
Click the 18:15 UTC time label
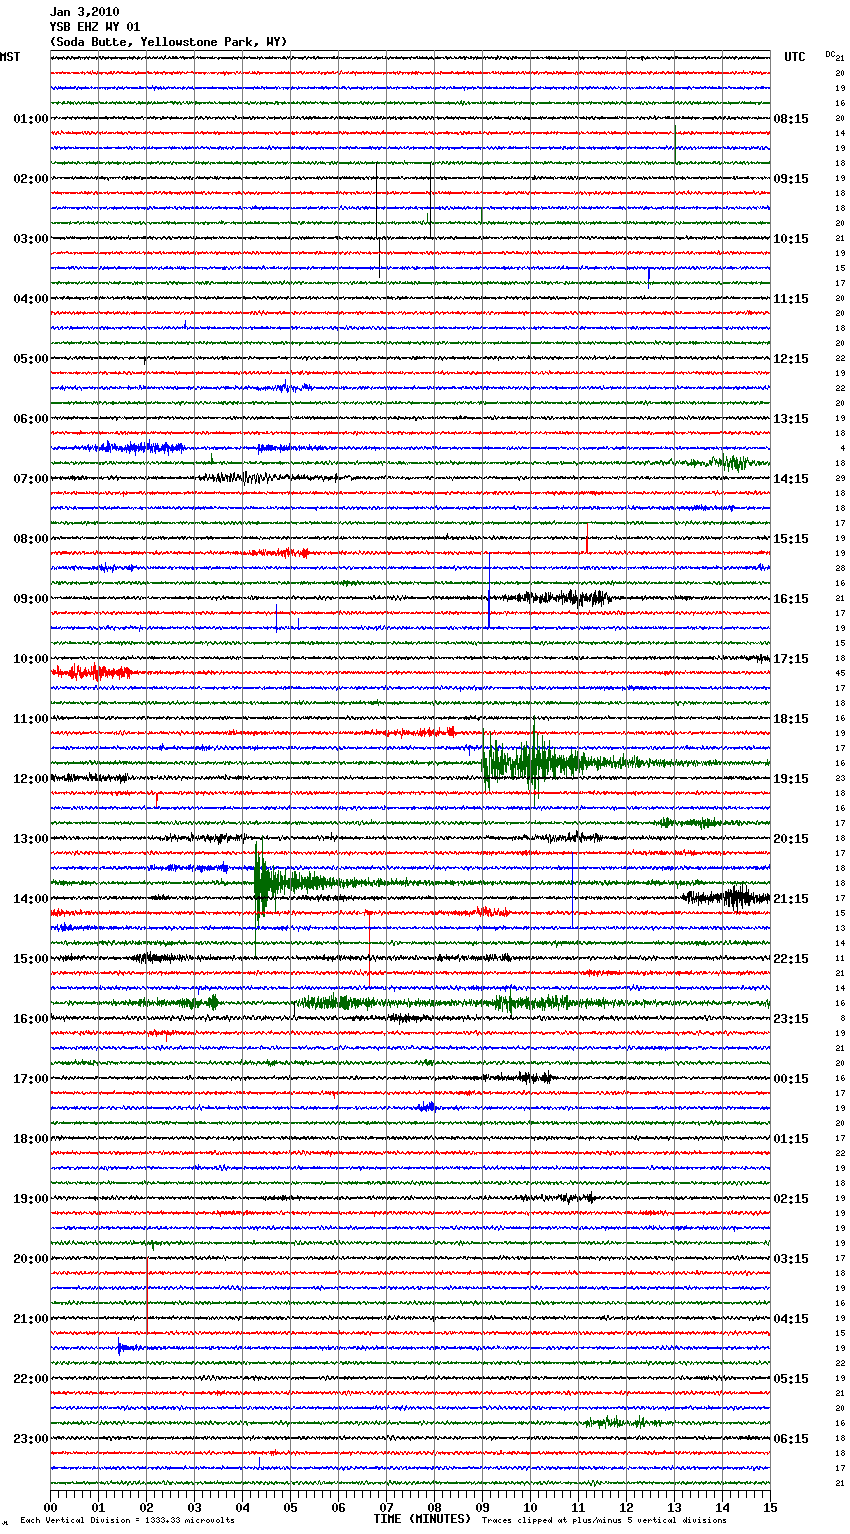pyautogui.click(x=791, y=719)
